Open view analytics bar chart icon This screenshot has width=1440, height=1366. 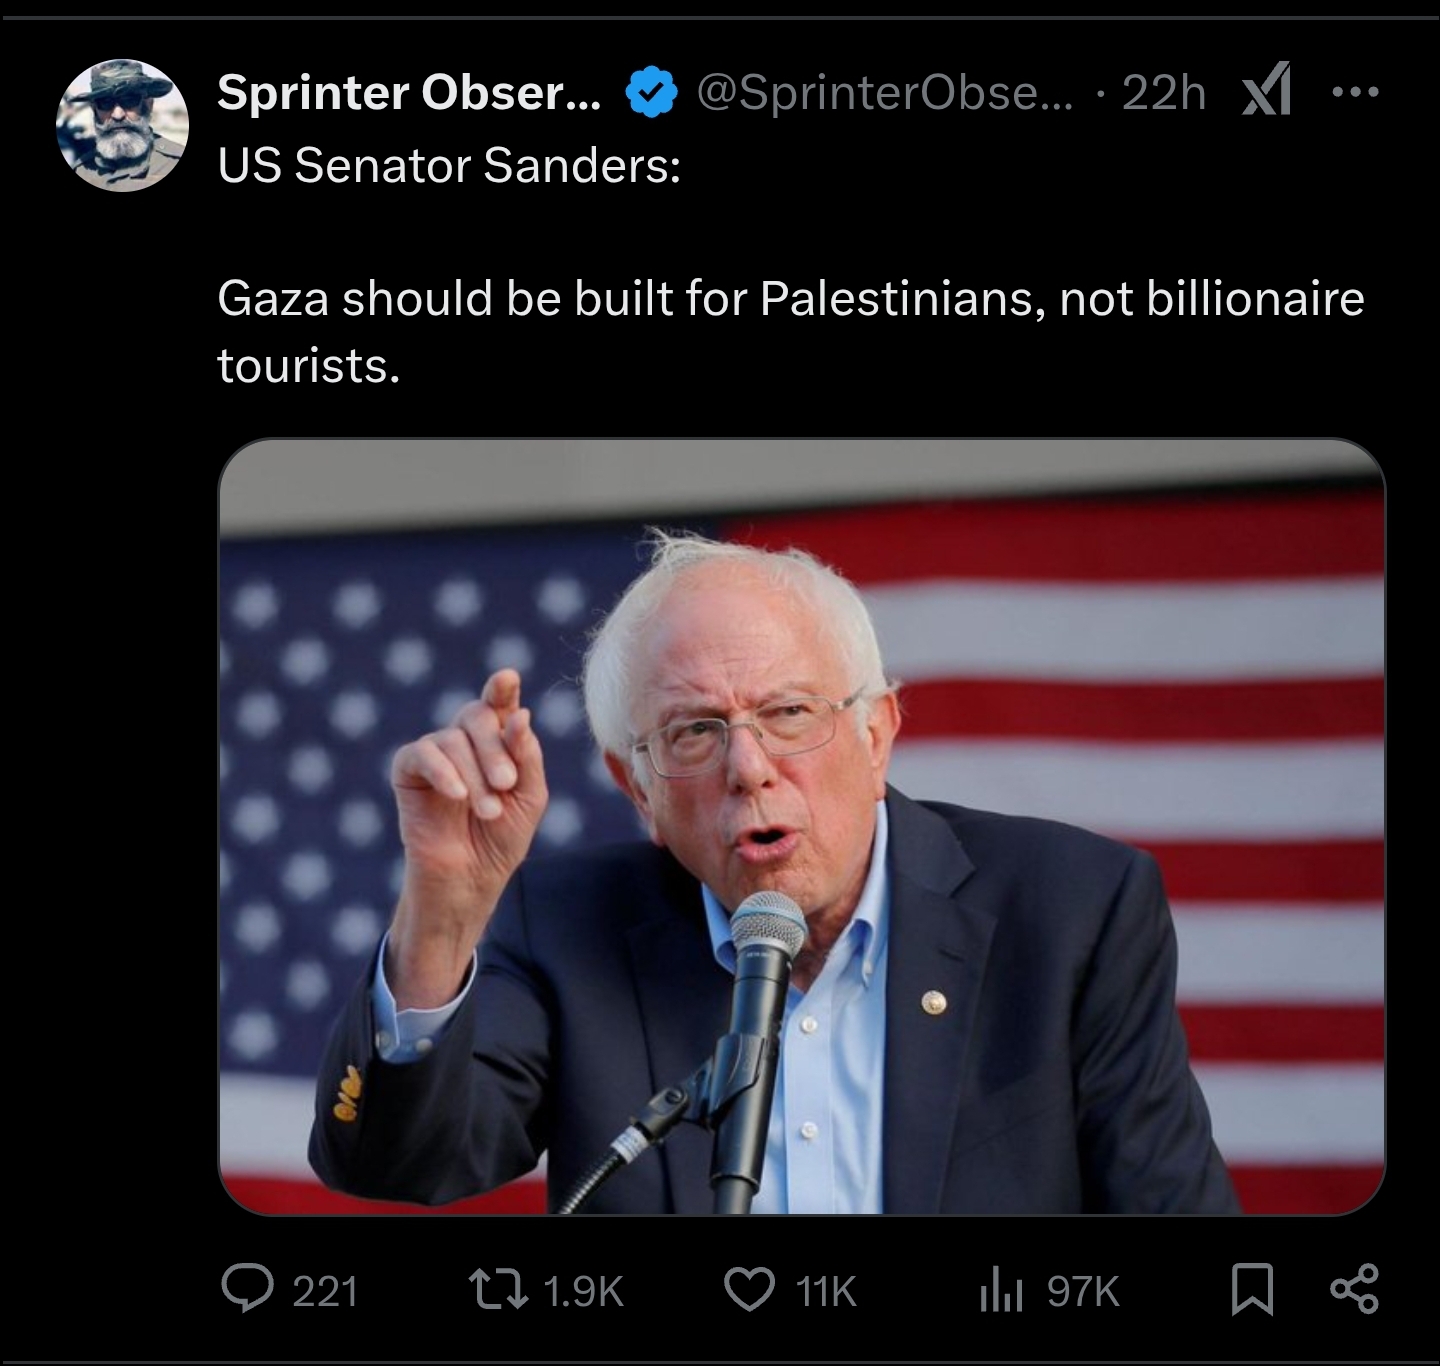tap(1000, 1290)
